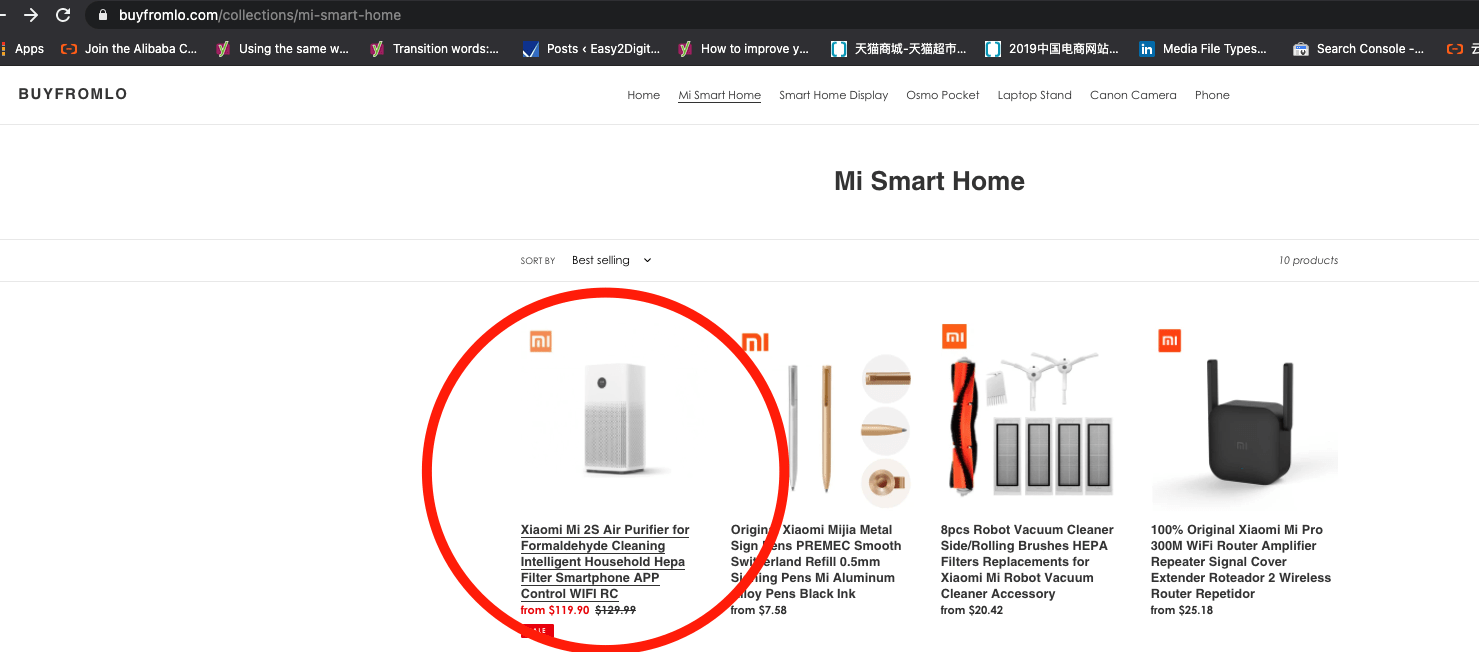The width and height of the screenshot is (1479, 652).
Task: Click the from $25.18 price
Action: [x=1182, y=610]
